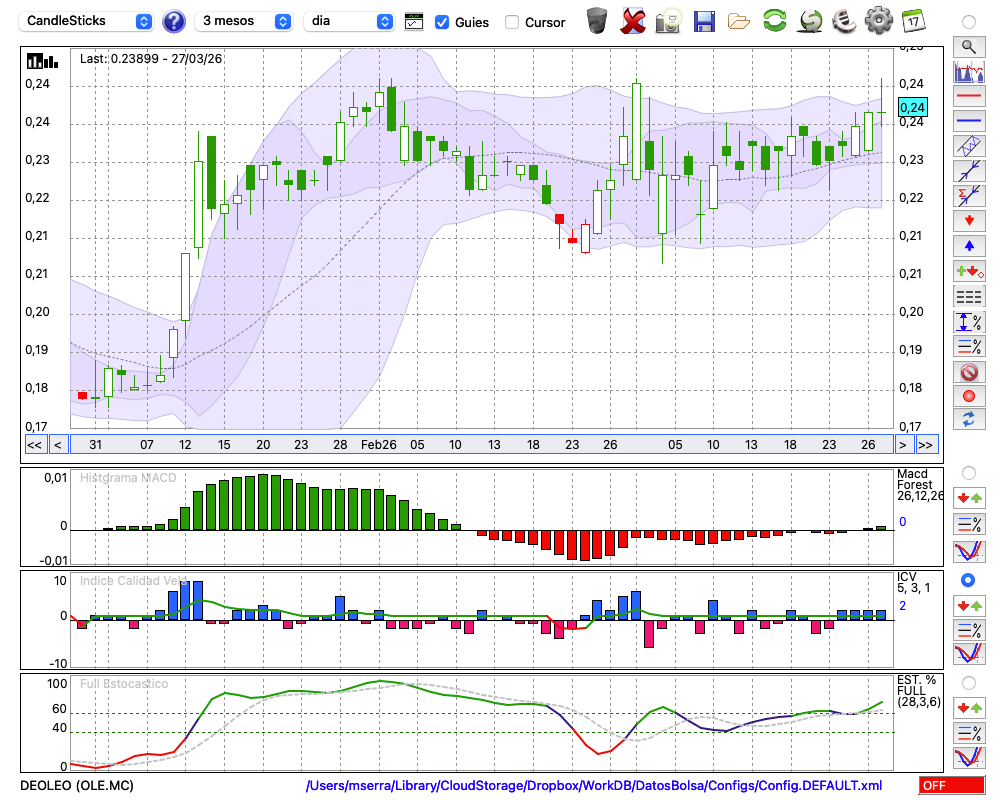Click the '<<' jump backward button
The width and height of the screenshot is (1000, 800).
(x=34, y=444)
